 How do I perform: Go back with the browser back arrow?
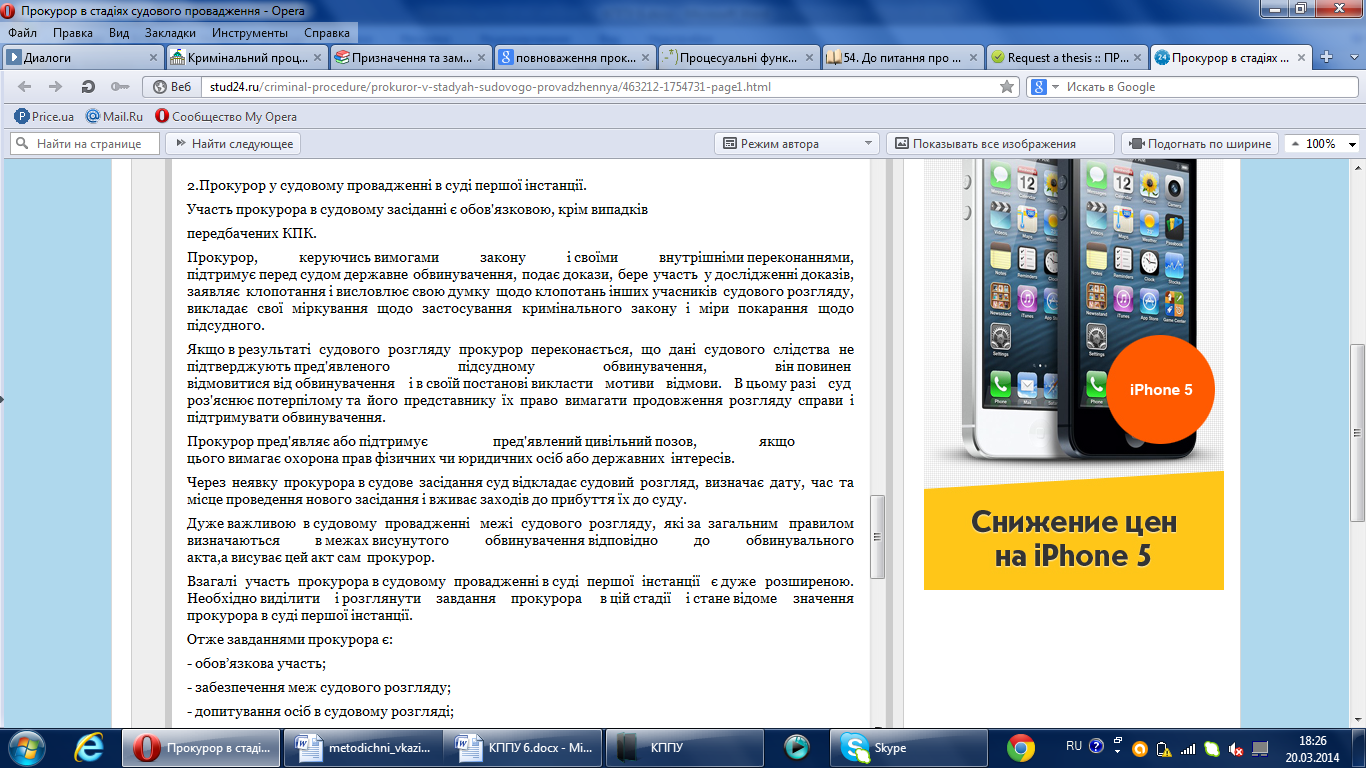[27, 87]
